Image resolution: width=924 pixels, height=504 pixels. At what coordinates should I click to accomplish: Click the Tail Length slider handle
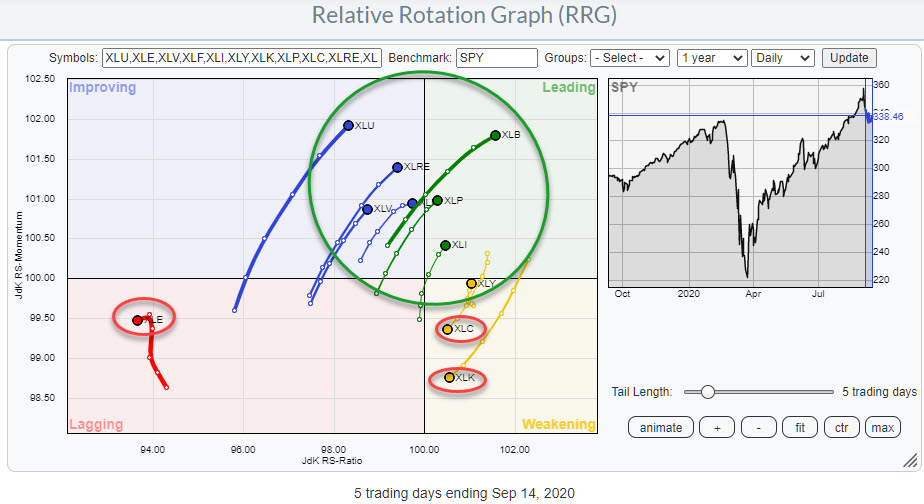(x=708, y=391)
